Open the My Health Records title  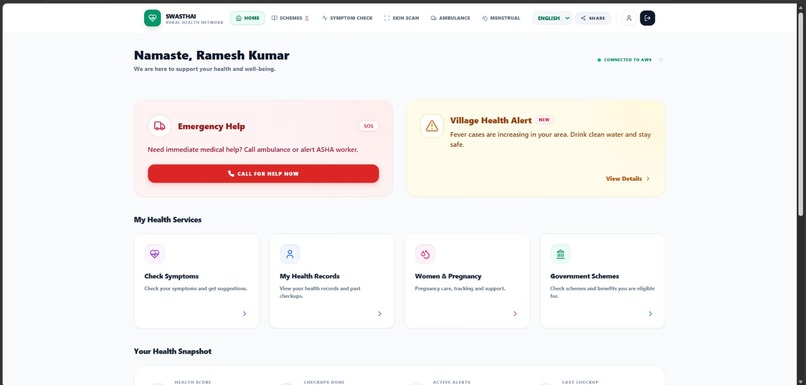309,276
